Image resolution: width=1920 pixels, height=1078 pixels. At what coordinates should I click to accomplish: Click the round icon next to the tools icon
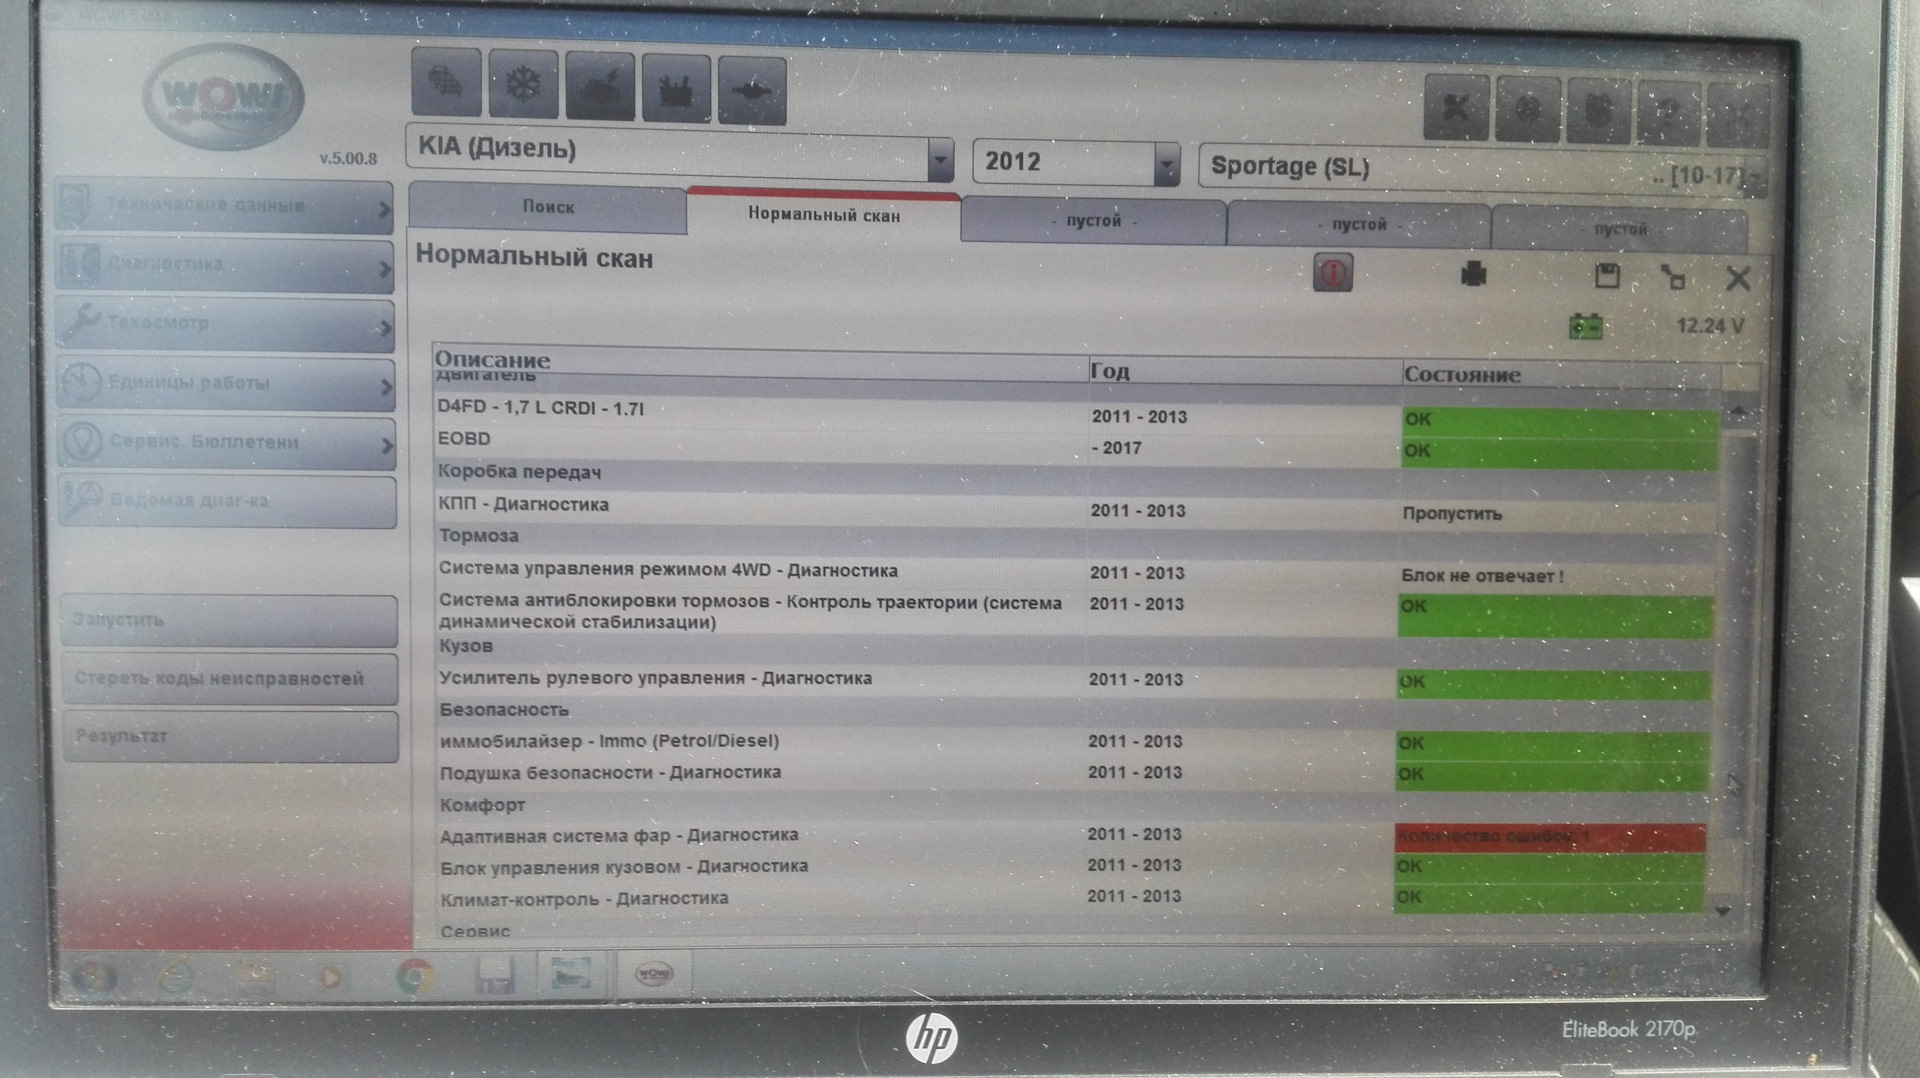tap(1527, 109)
